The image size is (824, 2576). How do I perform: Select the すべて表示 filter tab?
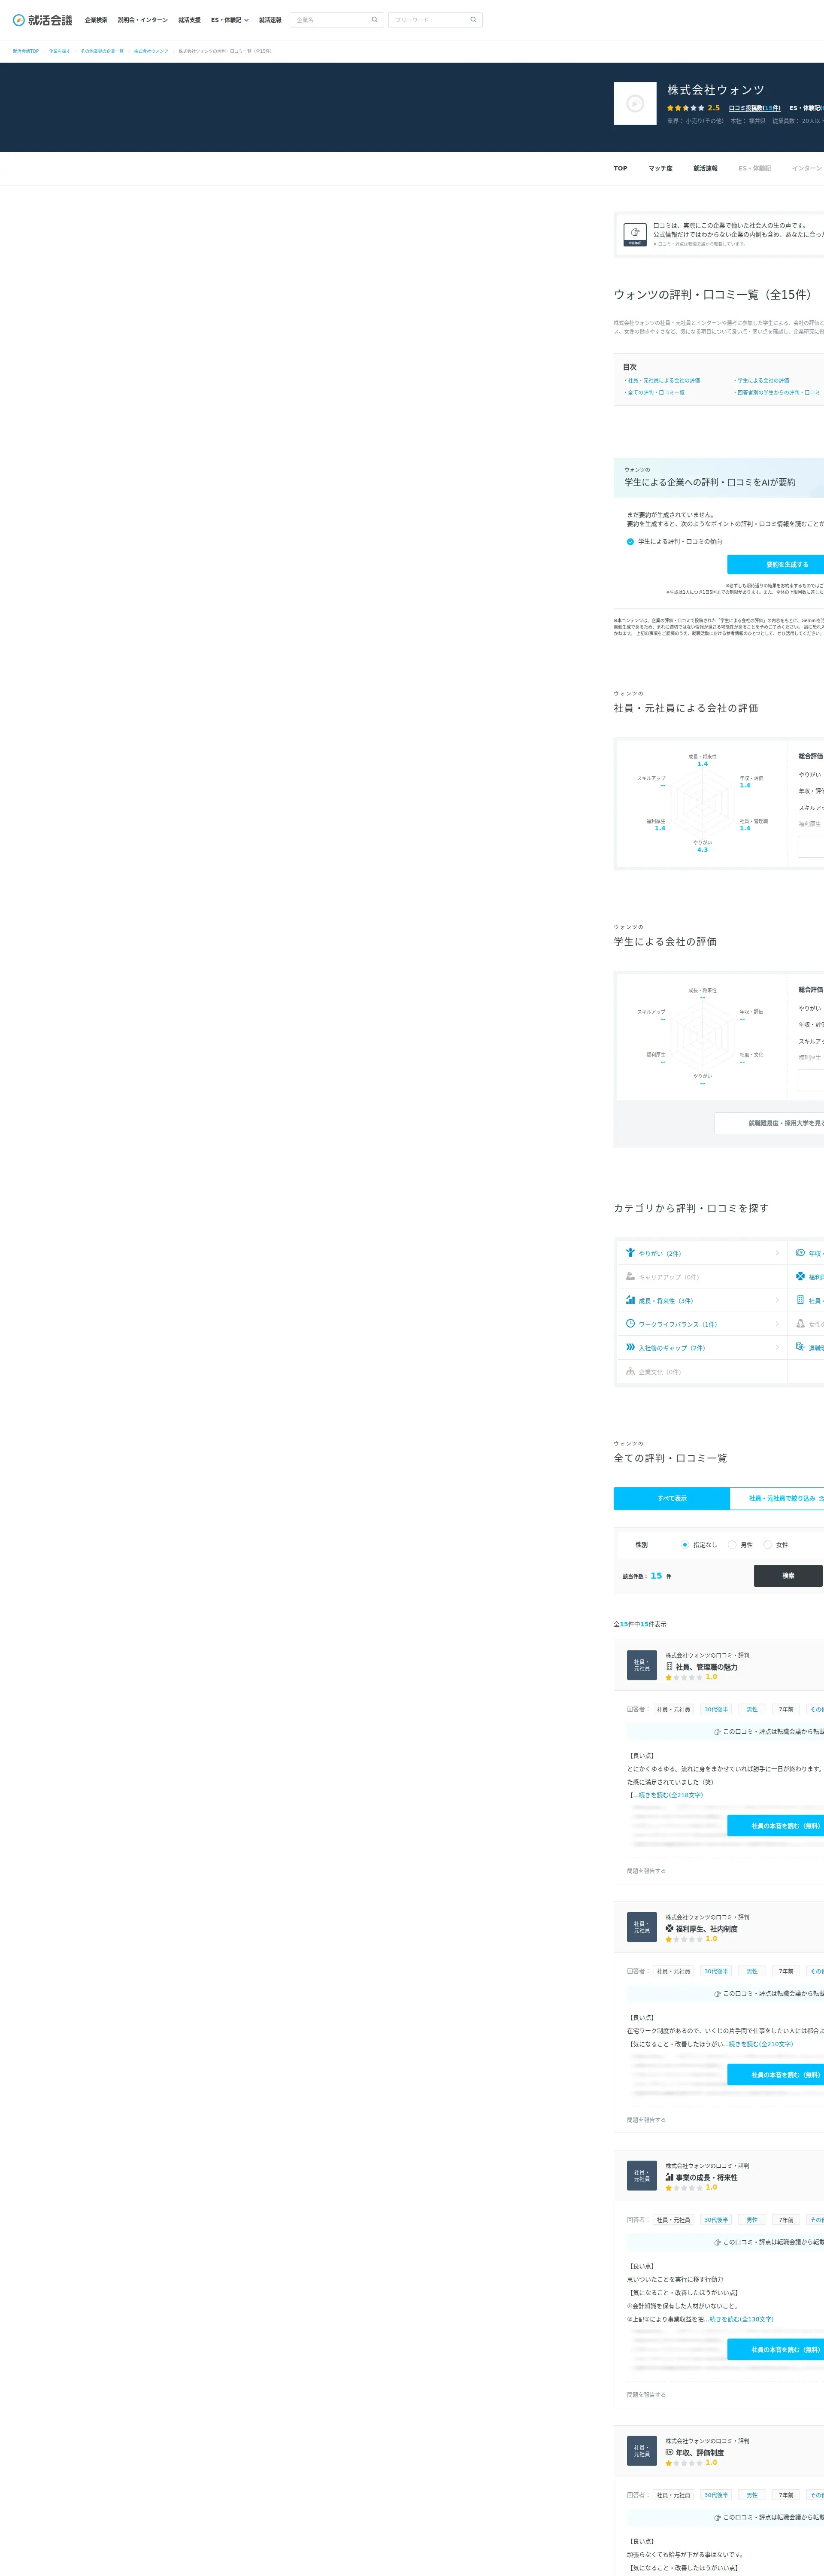(x=672, y=1498)
